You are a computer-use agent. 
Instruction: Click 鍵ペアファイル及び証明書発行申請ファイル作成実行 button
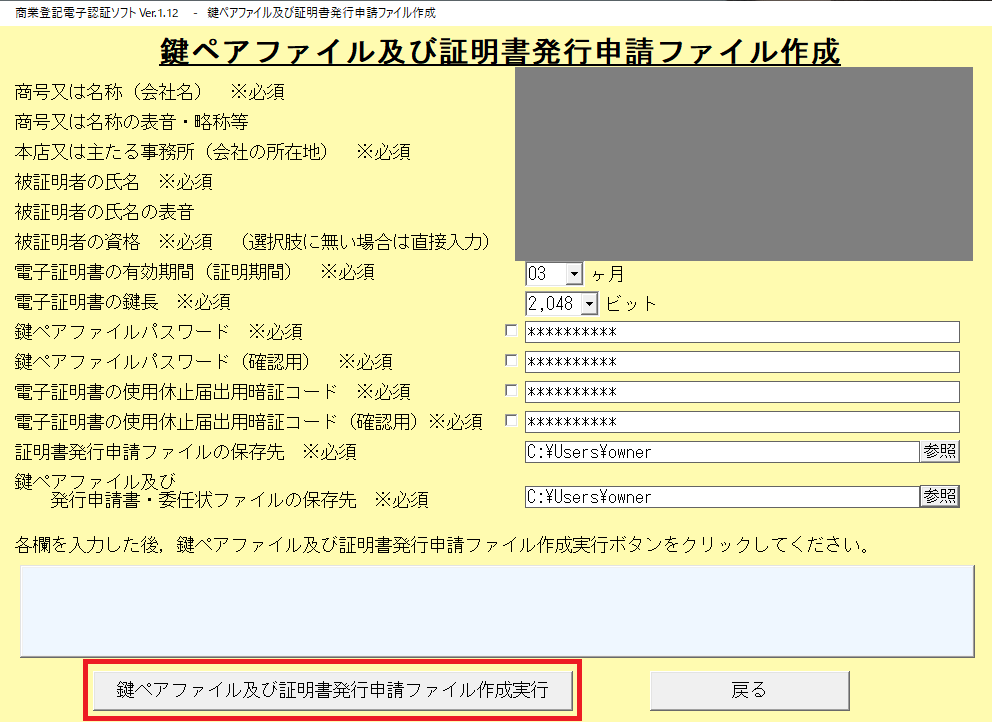[x=332, y=690]
